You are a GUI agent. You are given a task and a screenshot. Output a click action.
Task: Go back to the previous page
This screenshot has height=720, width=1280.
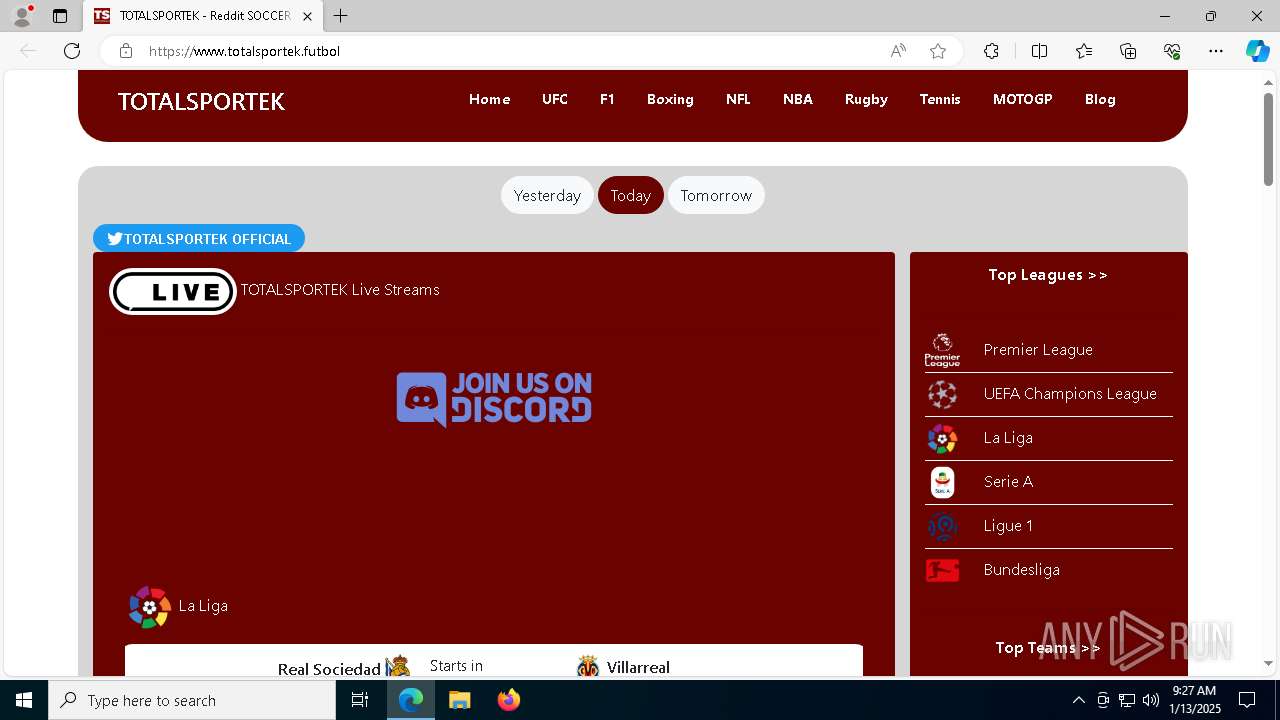[28, 51]
